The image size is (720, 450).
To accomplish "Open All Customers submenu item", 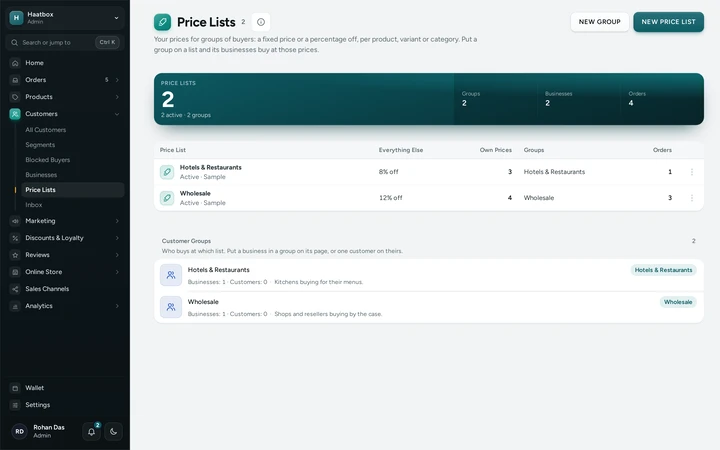I will 45,130.
